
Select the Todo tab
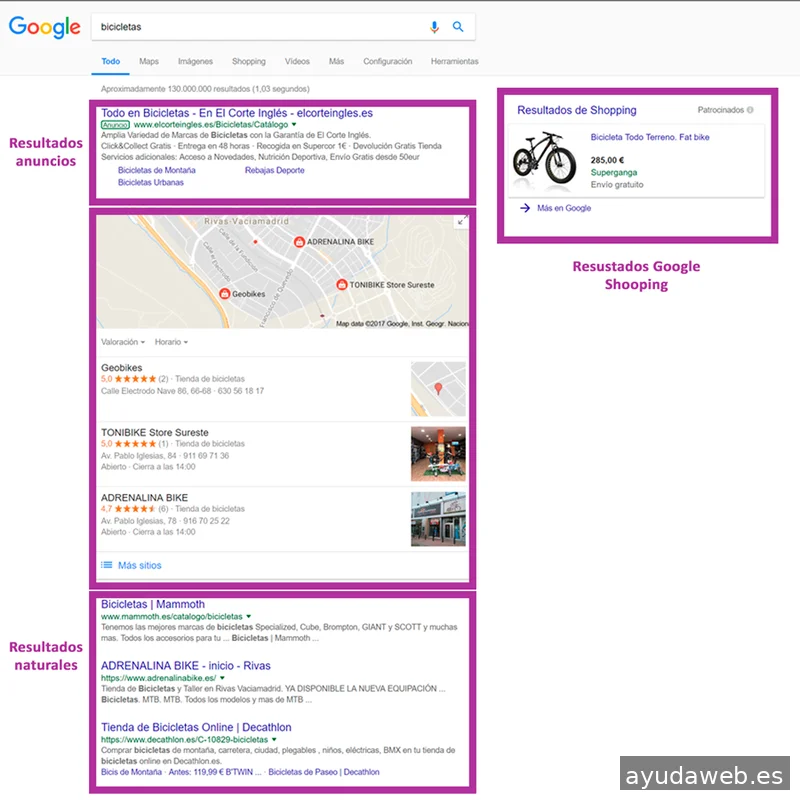(111, 61)
